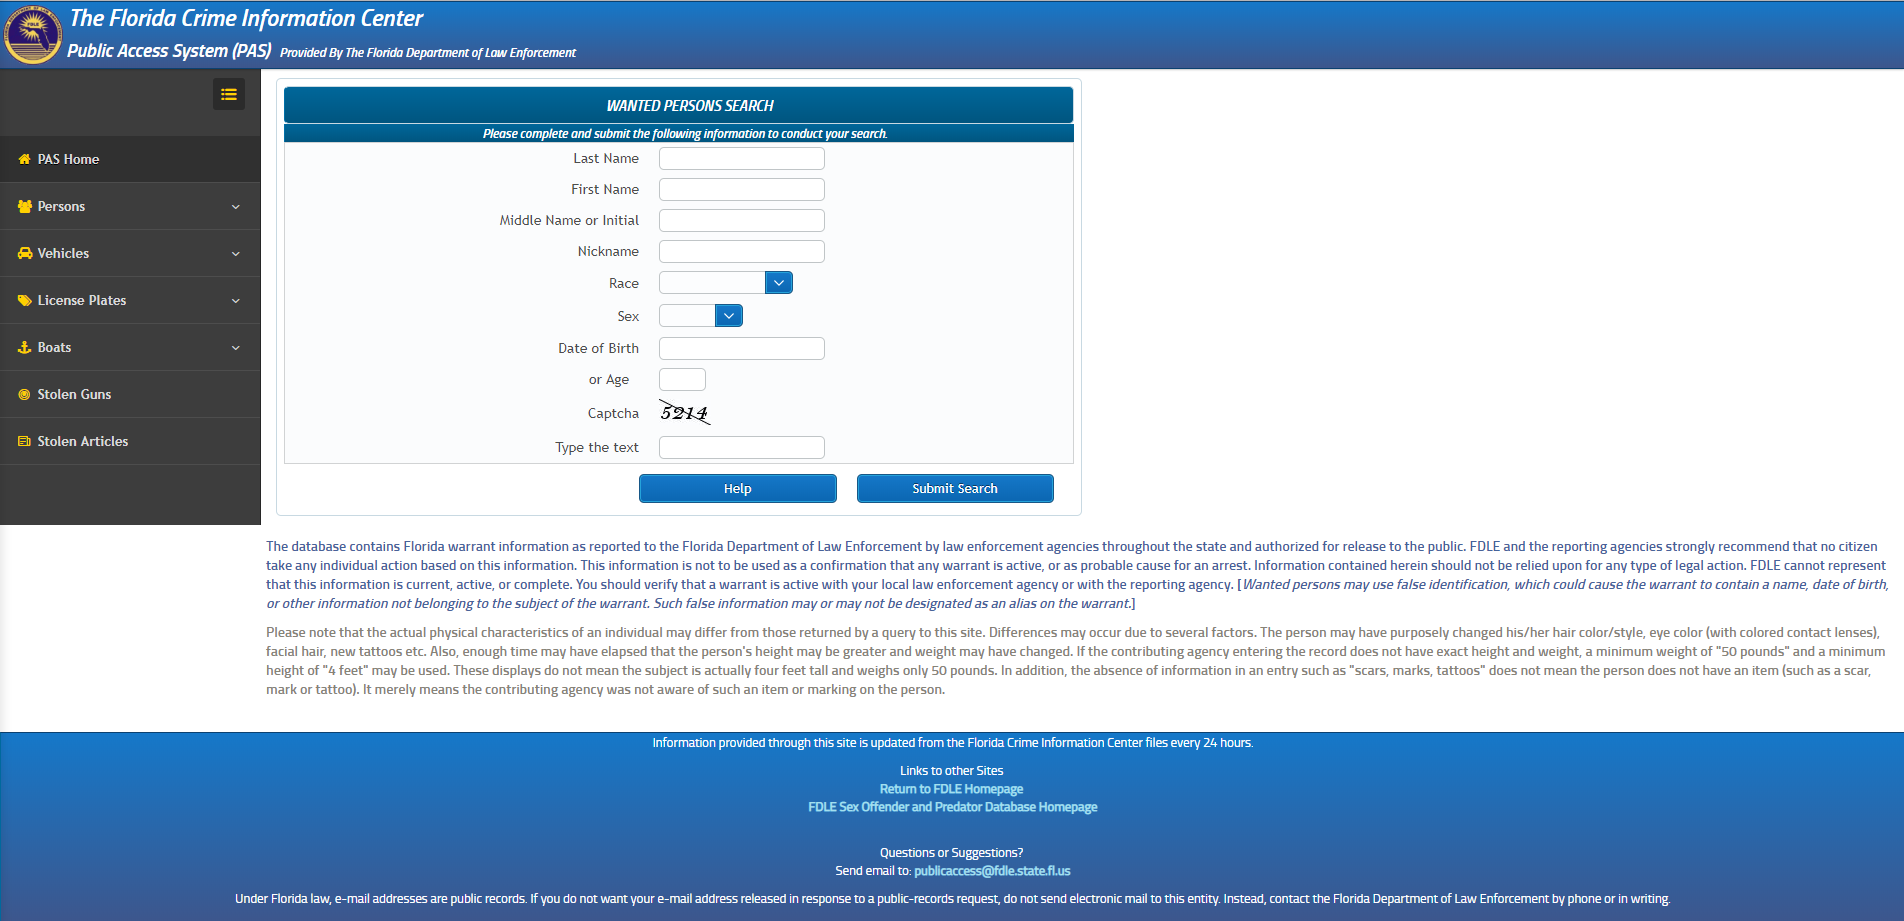Click the PAS Home house icon
Screen dimensions: 1904x921
25,159
